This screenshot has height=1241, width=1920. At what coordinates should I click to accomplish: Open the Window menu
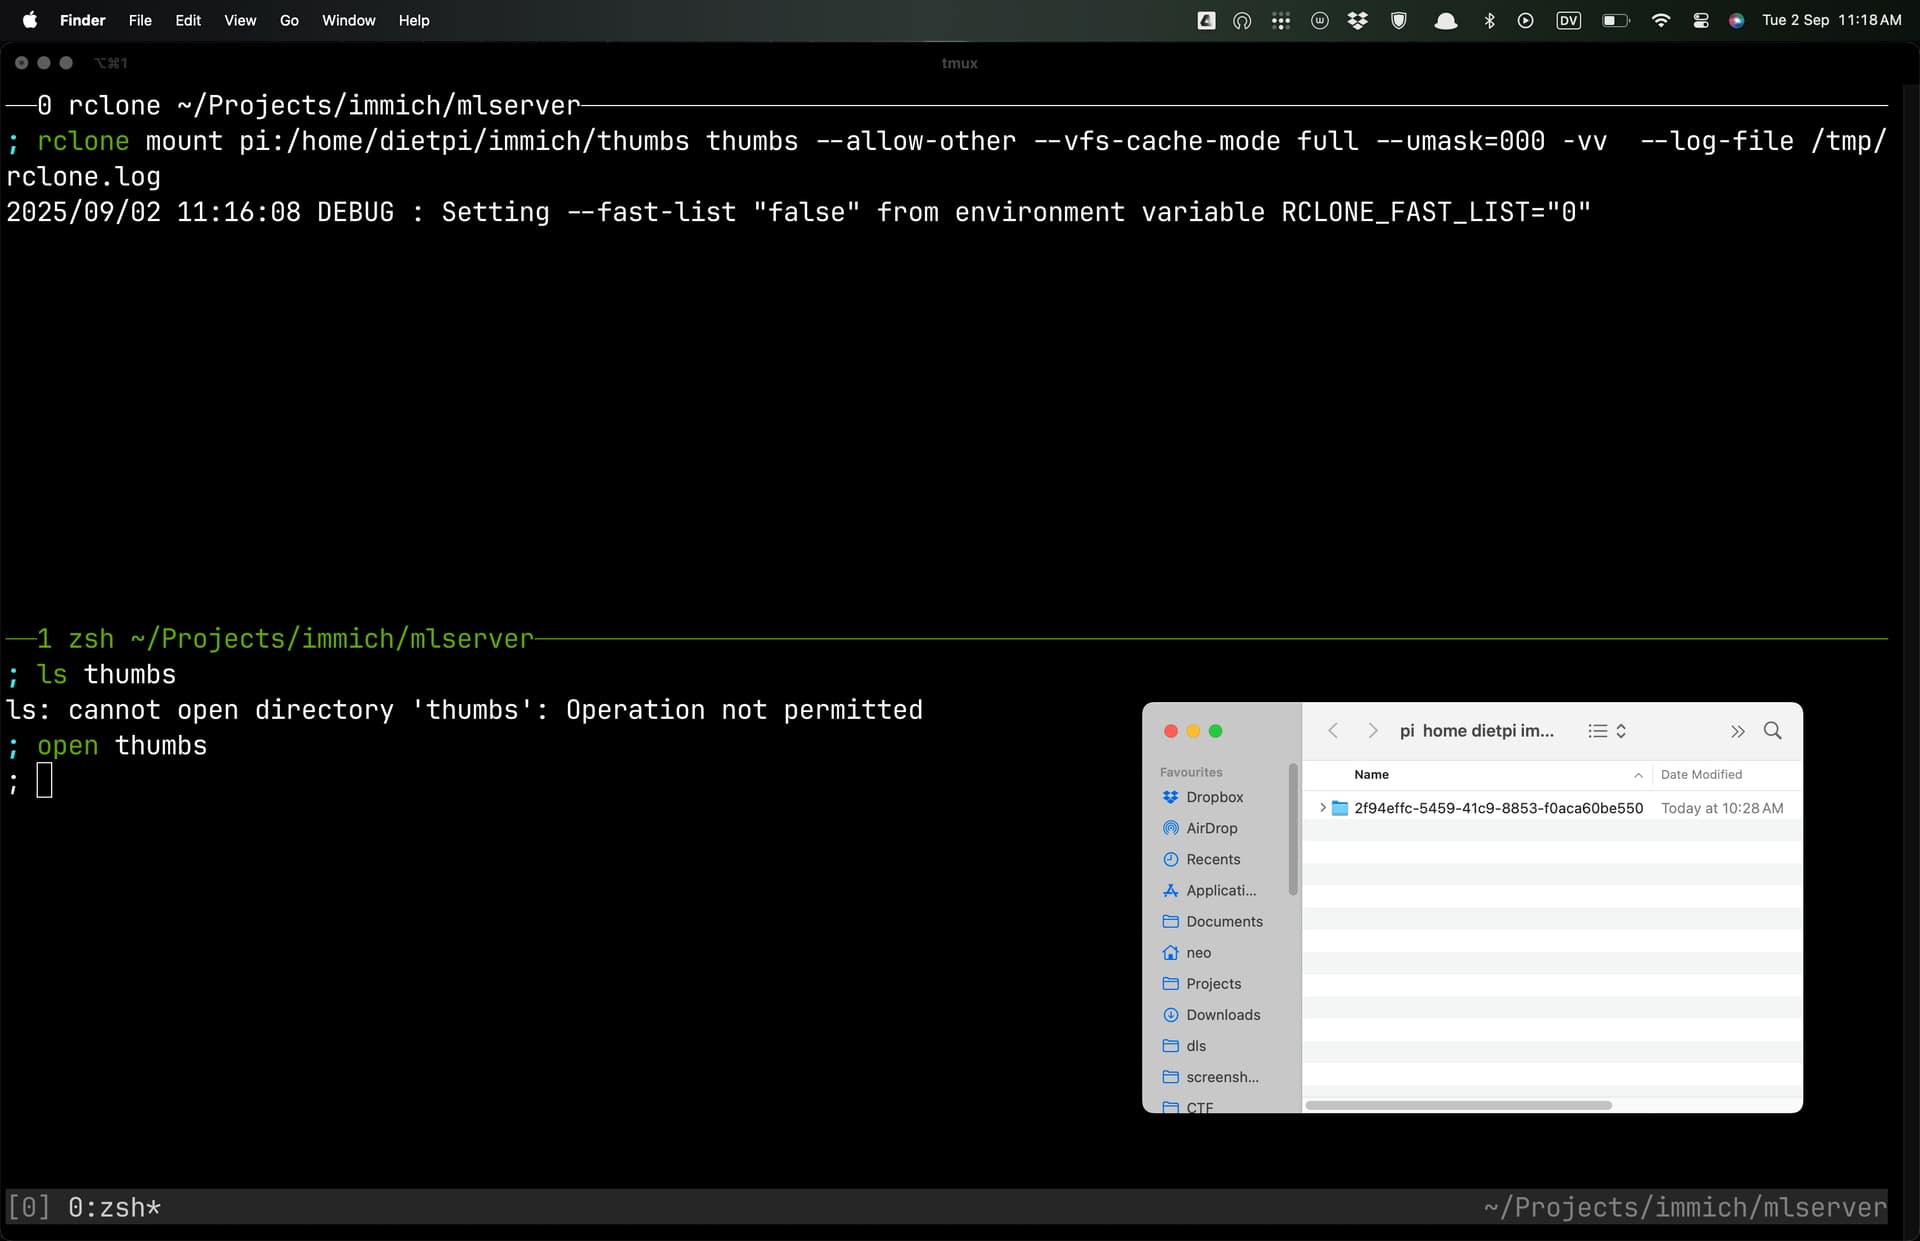point(348,20)
